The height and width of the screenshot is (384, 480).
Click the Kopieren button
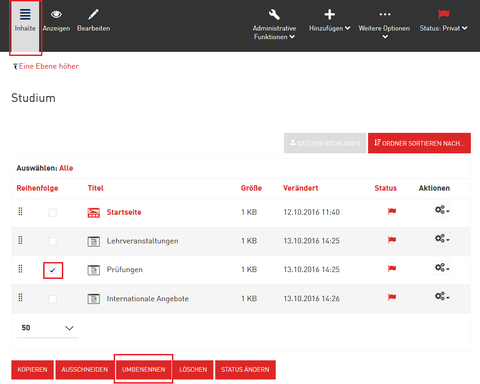32,370
